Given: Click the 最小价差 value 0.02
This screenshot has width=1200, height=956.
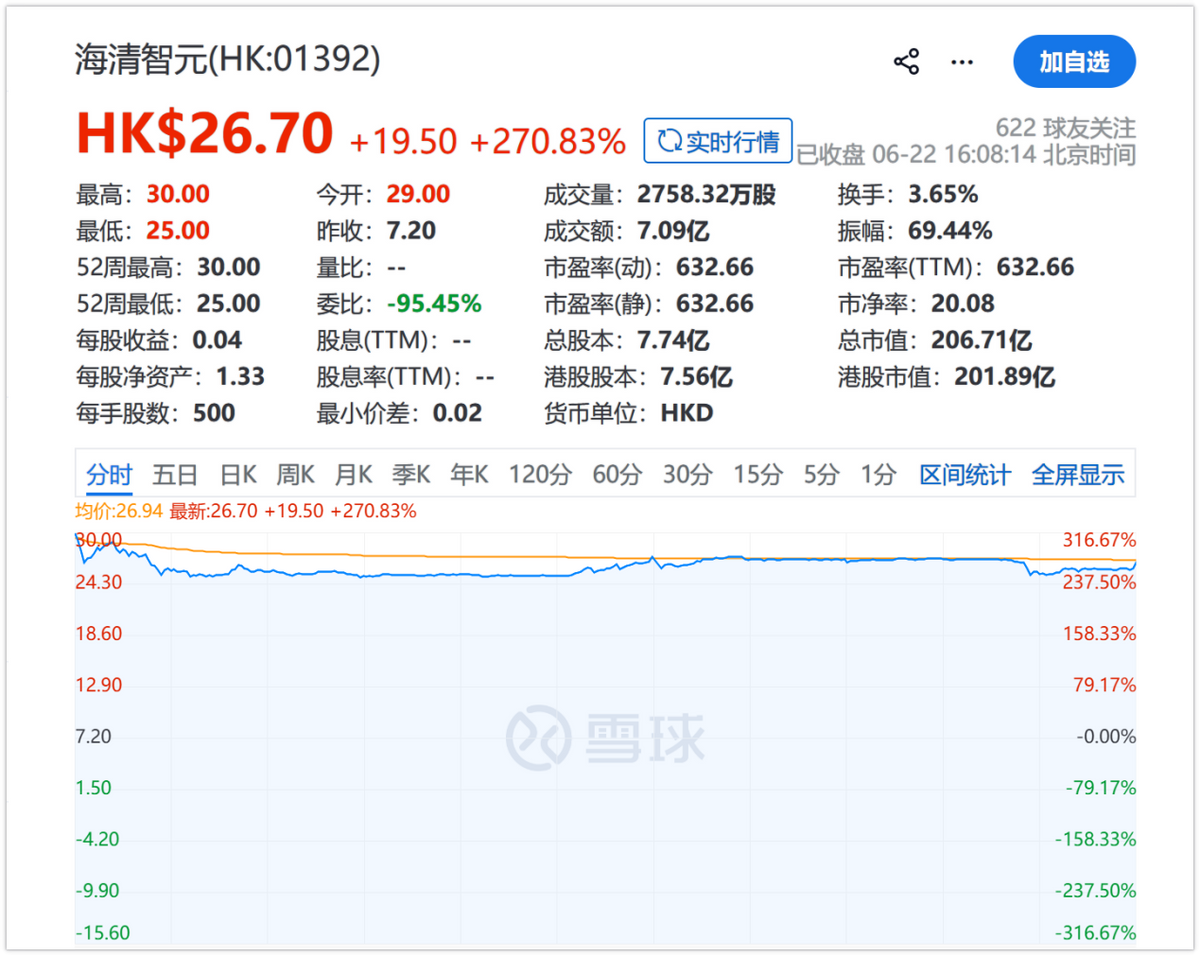Looking at the screenshot, I should pos(457,413).
